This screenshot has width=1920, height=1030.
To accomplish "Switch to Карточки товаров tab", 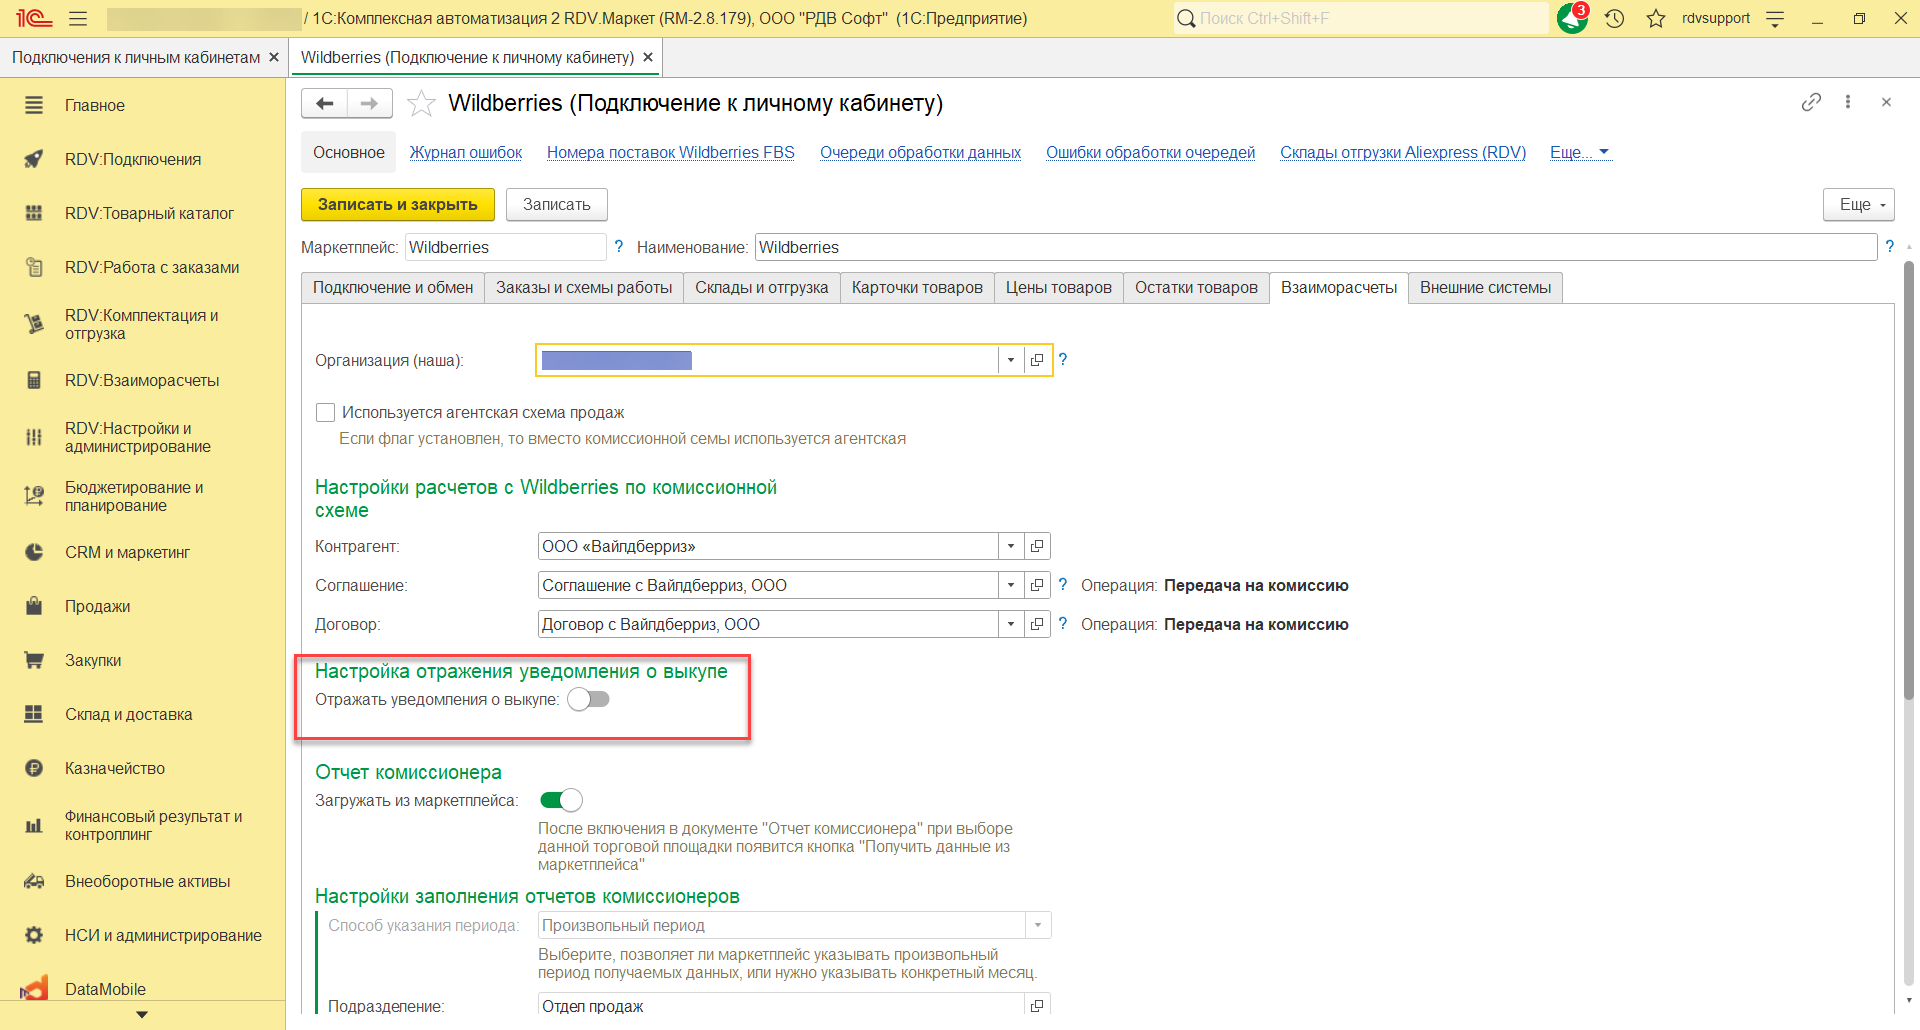I will click(x=917, y=287).
